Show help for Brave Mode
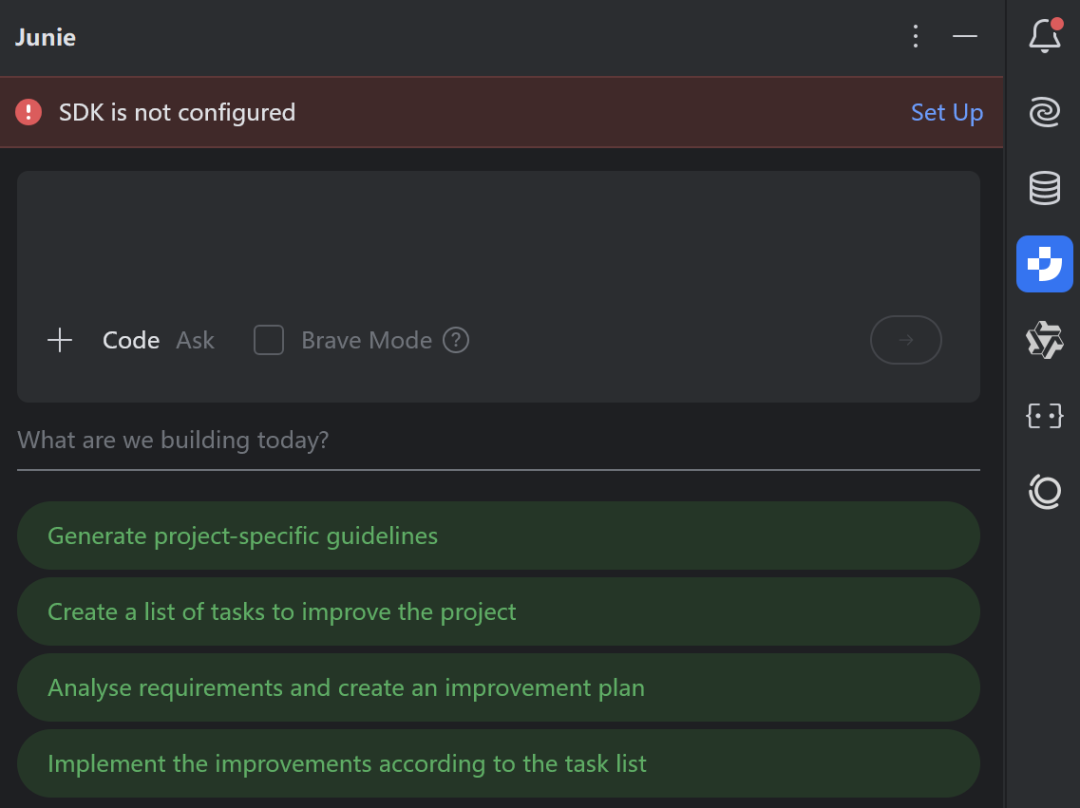The image size is (1080, 808). (x=456, y=340)
